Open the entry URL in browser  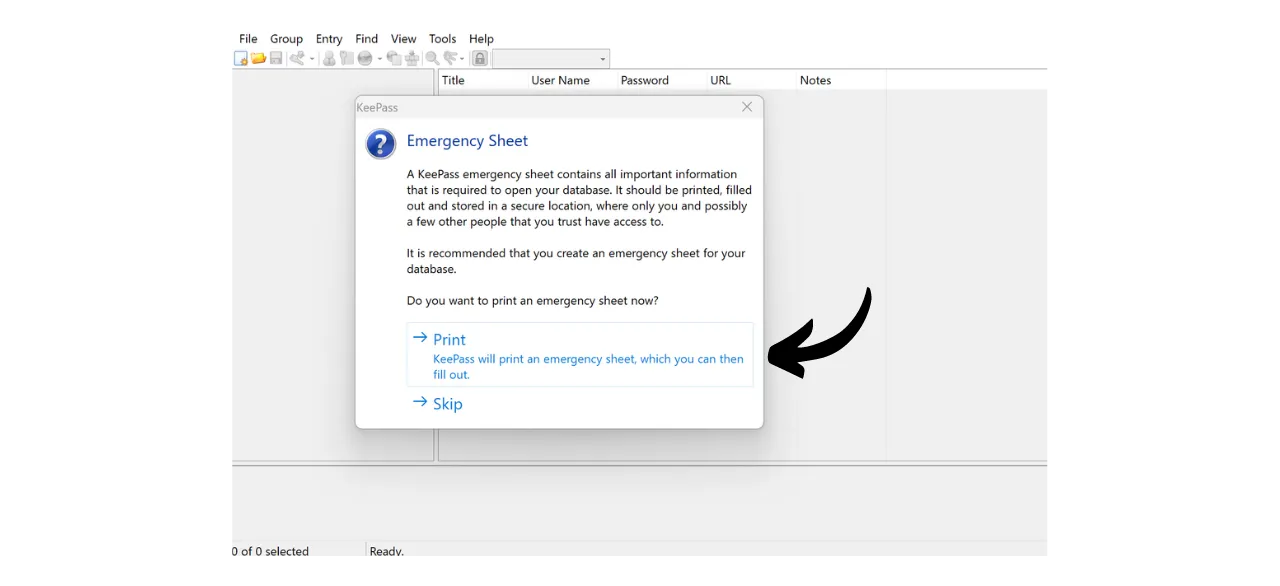pyautogui.click(x=364, y=58)
